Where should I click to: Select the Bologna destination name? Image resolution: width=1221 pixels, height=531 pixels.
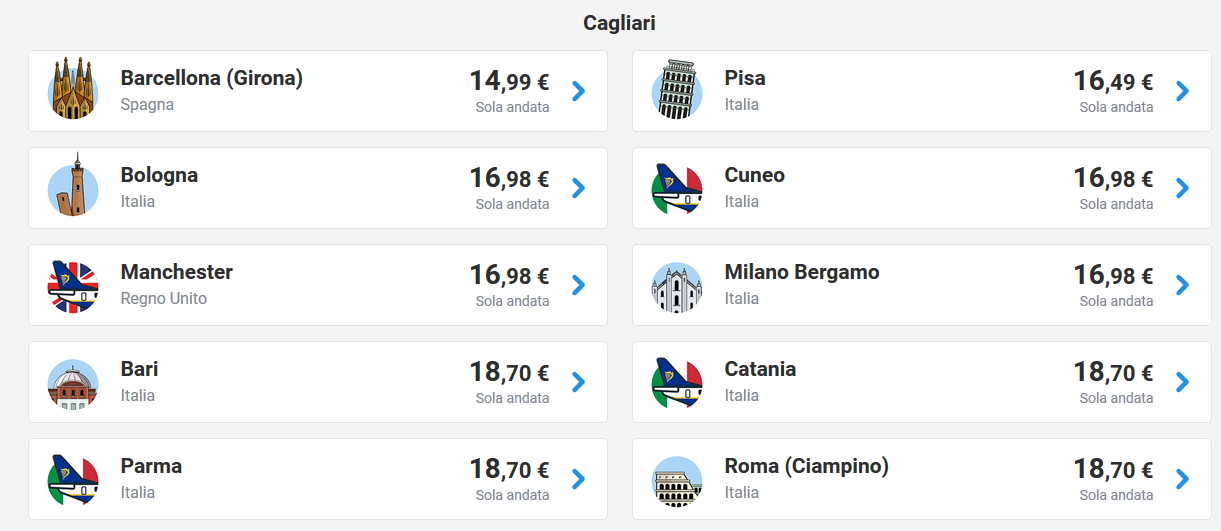pos(159,175)
